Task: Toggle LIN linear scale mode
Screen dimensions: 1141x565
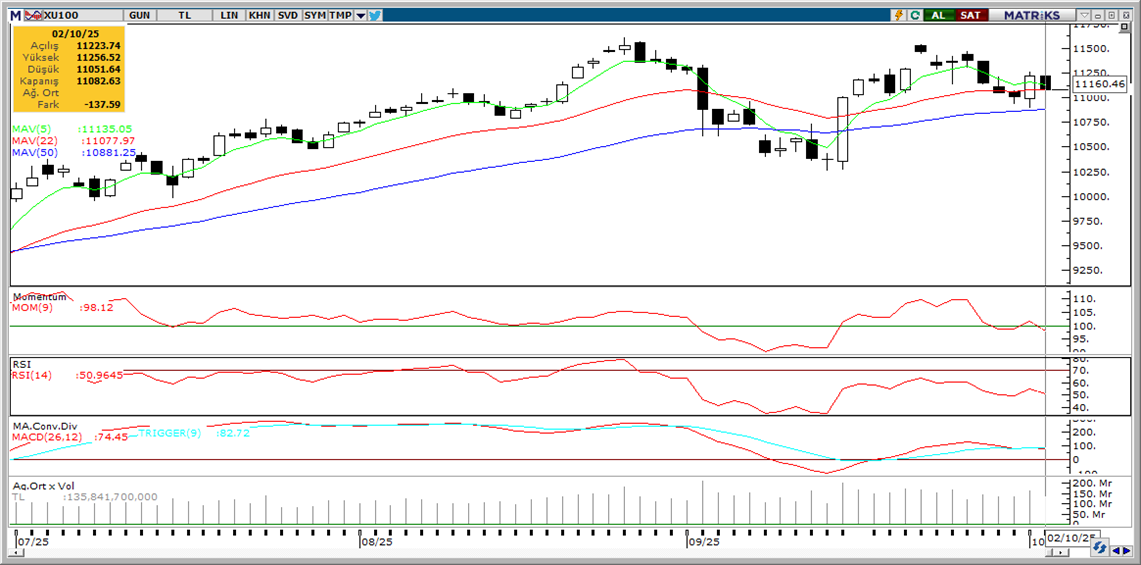Action: 229,15
